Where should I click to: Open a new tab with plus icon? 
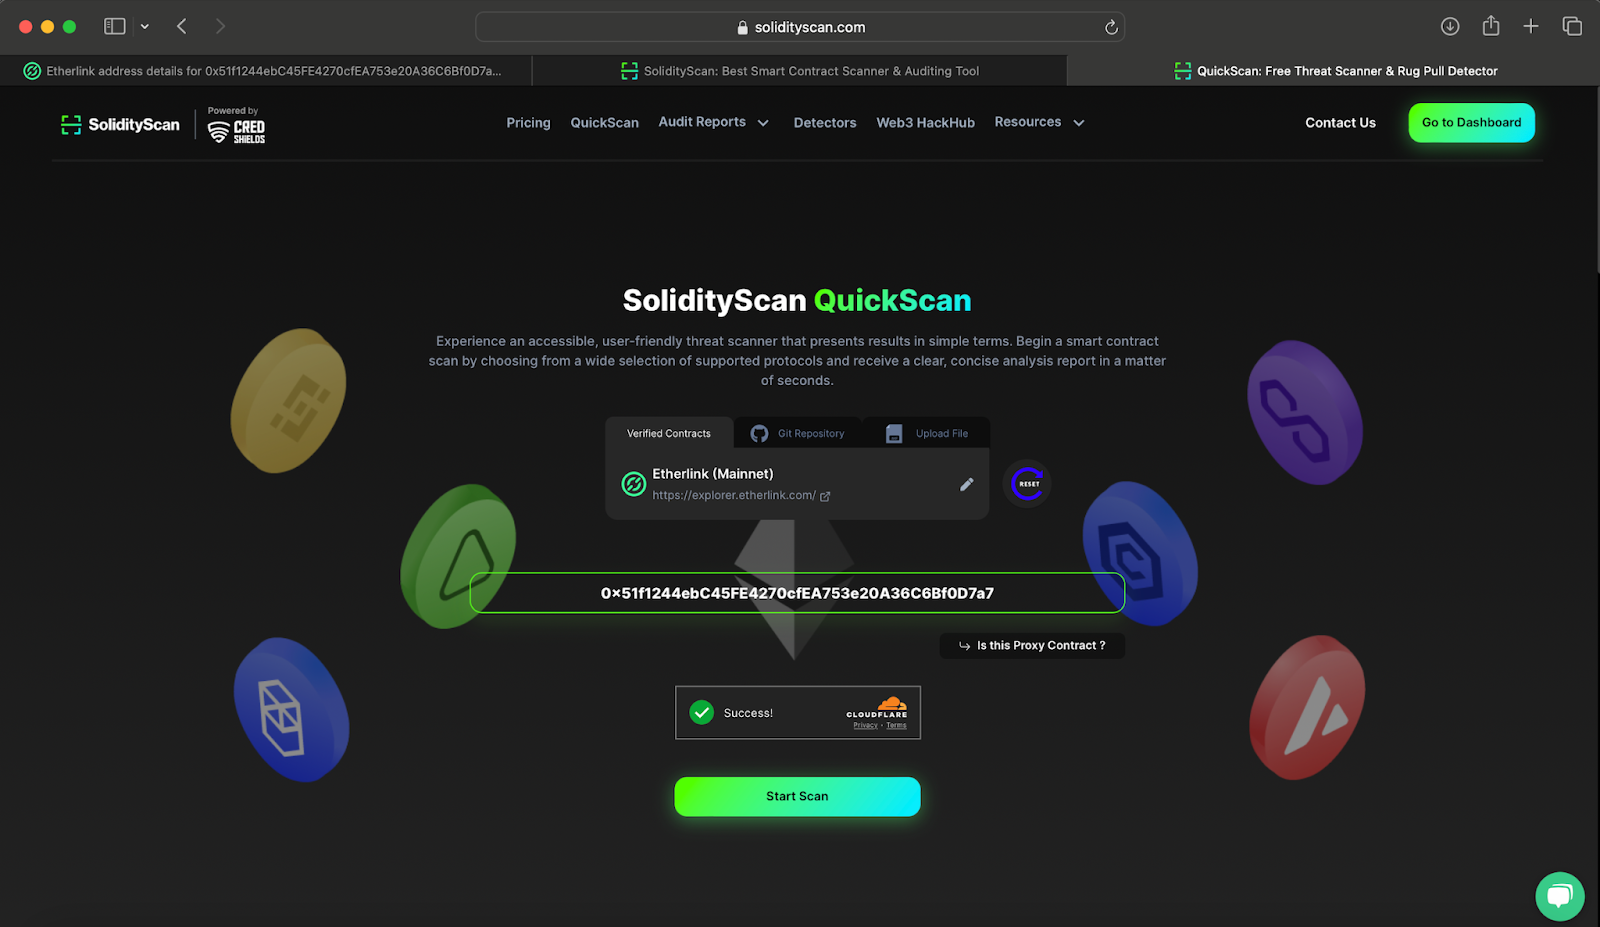1531,26
